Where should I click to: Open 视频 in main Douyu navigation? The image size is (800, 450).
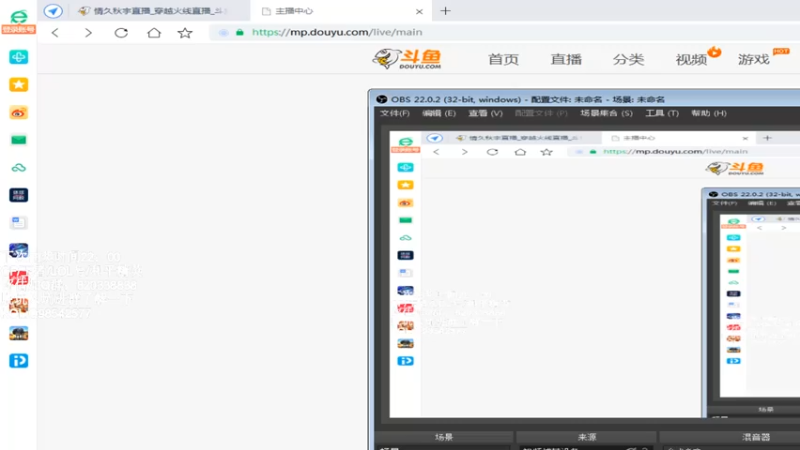691,59
